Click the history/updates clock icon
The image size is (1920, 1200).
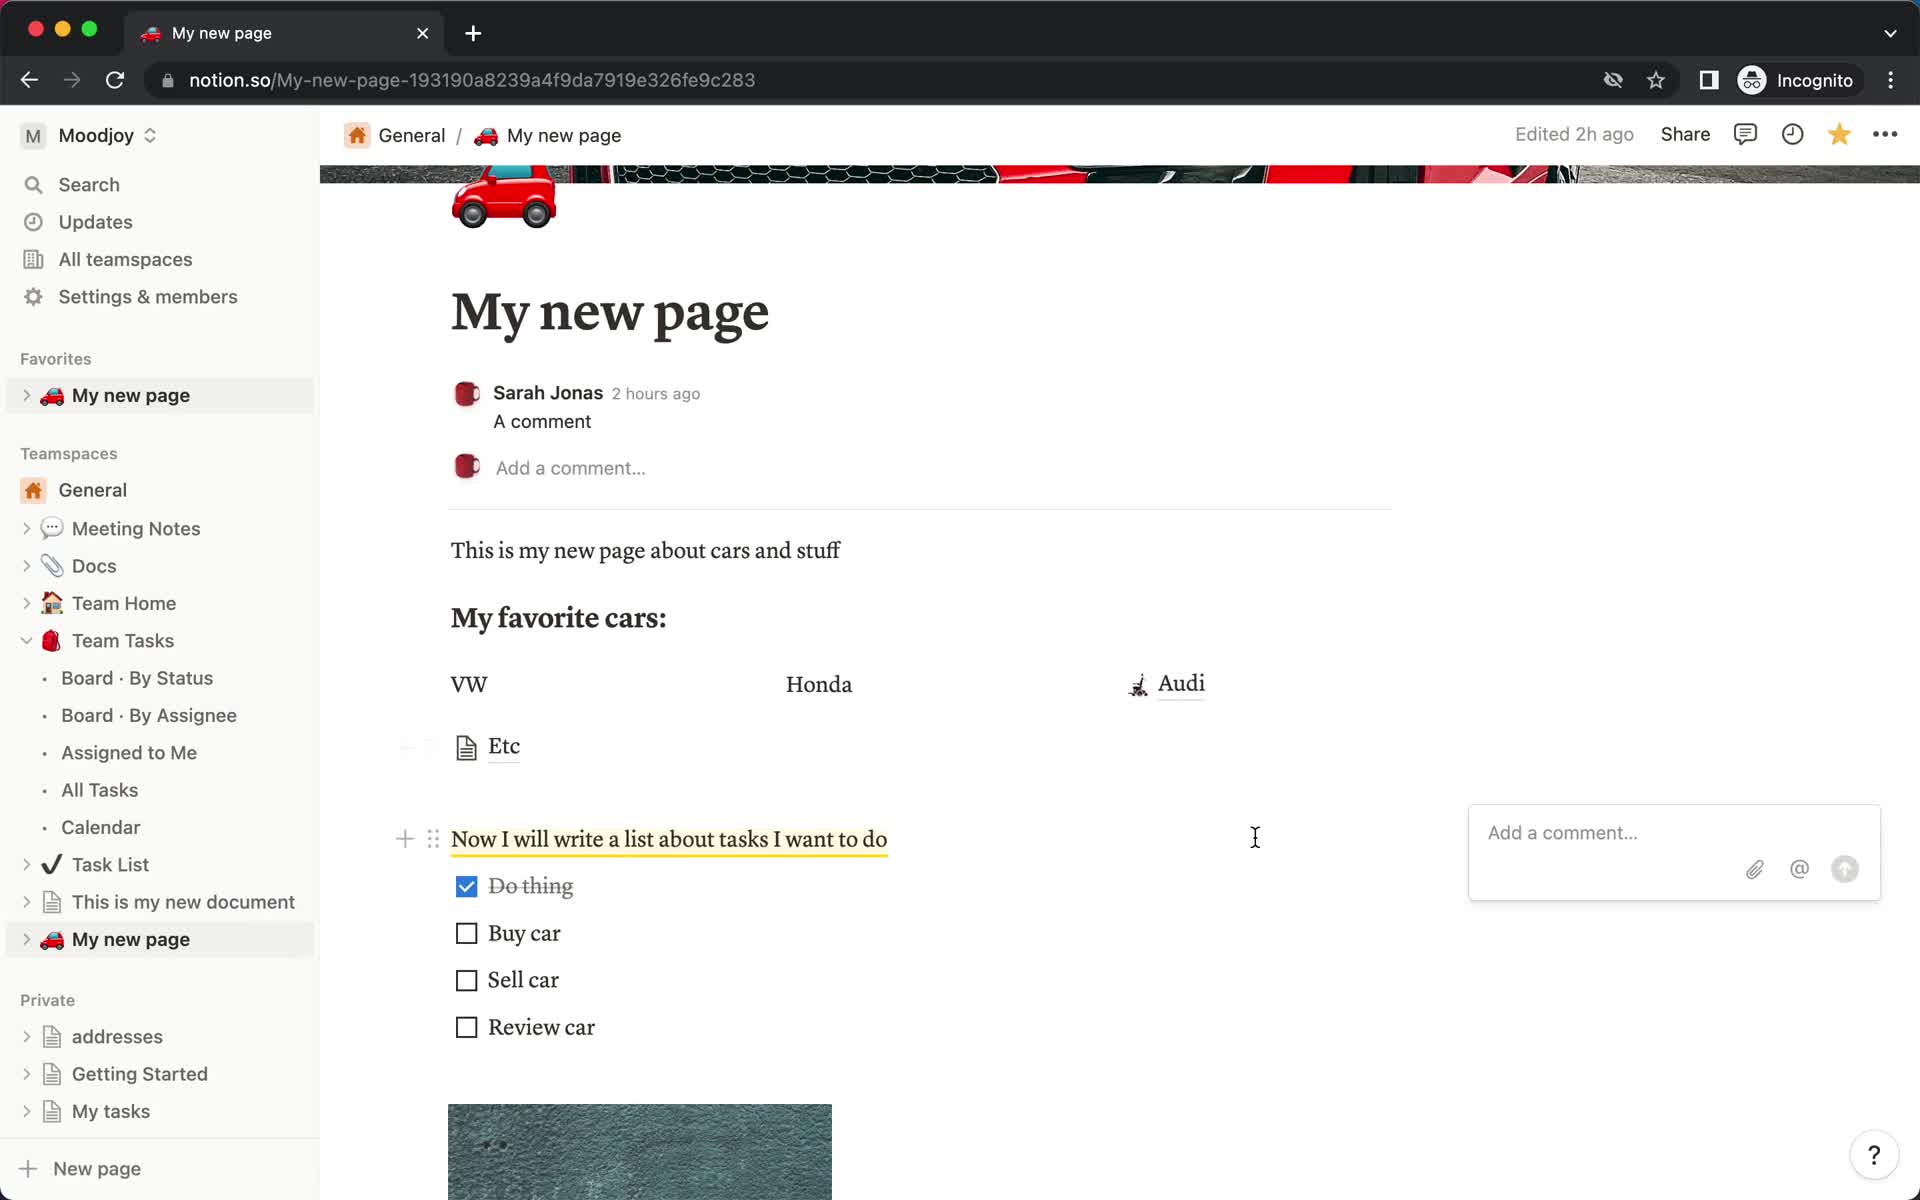tap(1793, 134)
